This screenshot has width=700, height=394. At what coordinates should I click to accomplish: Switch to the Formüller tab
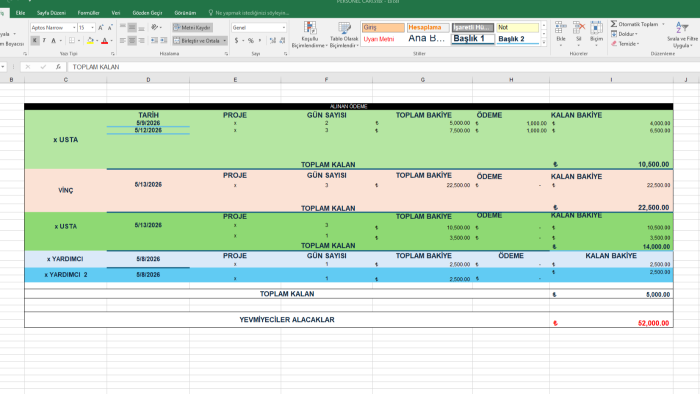tap(88, 13)
